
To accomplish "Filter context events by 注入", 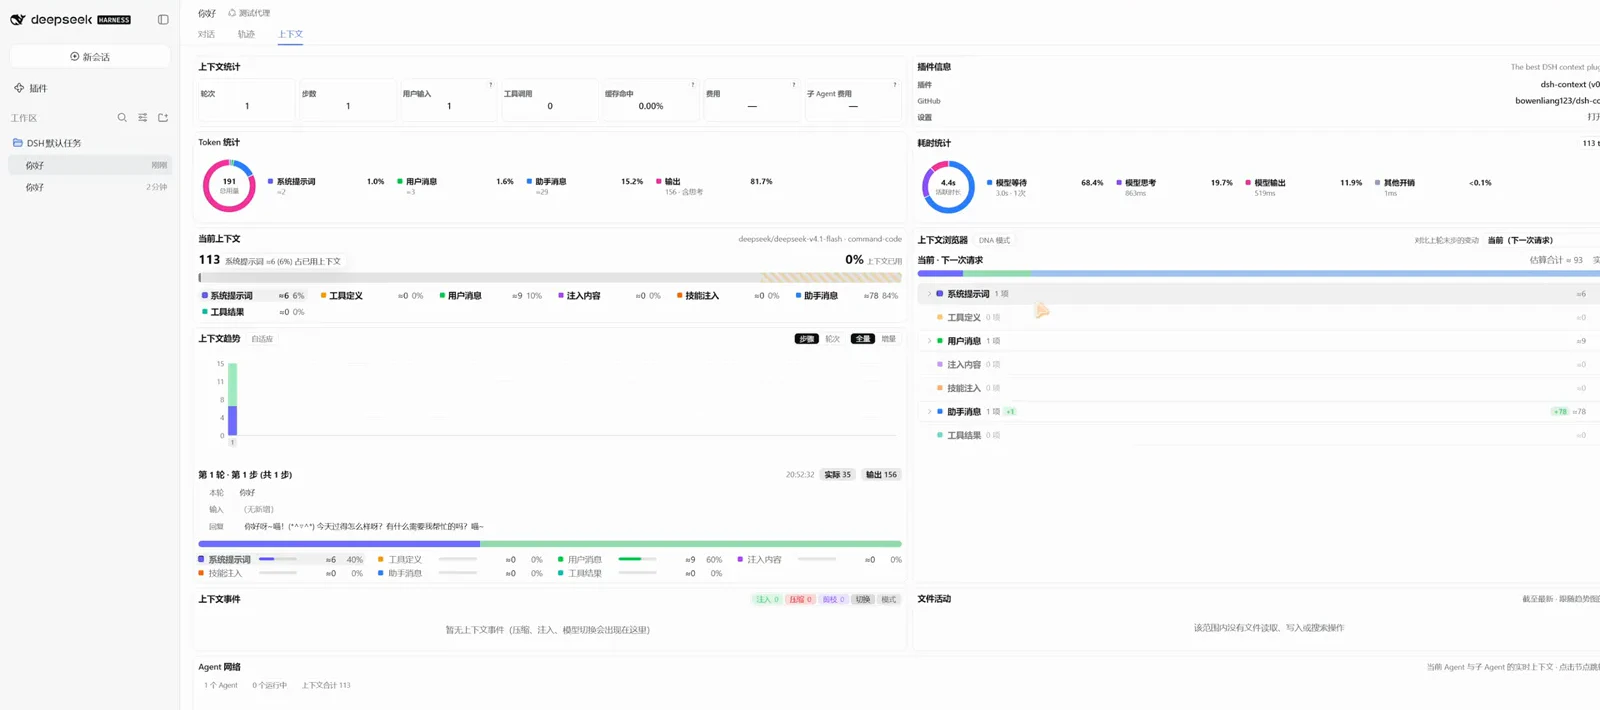I will (x=767, y=599).
